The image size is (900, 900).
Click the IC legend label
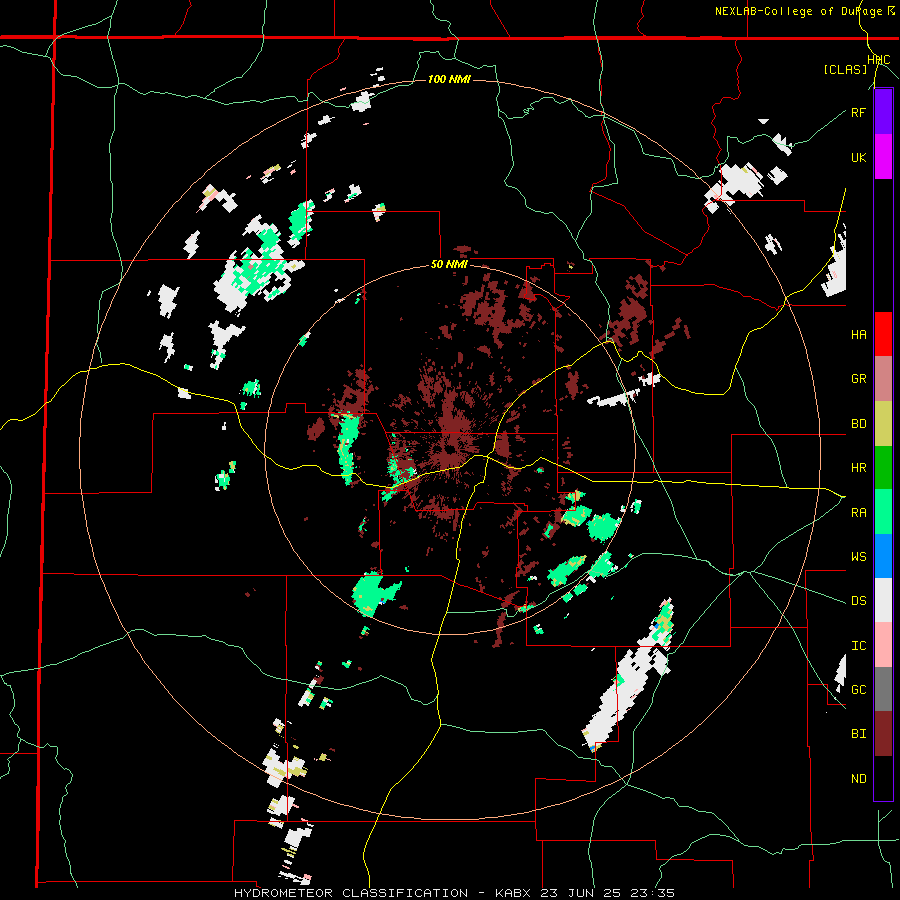point(859,645)
